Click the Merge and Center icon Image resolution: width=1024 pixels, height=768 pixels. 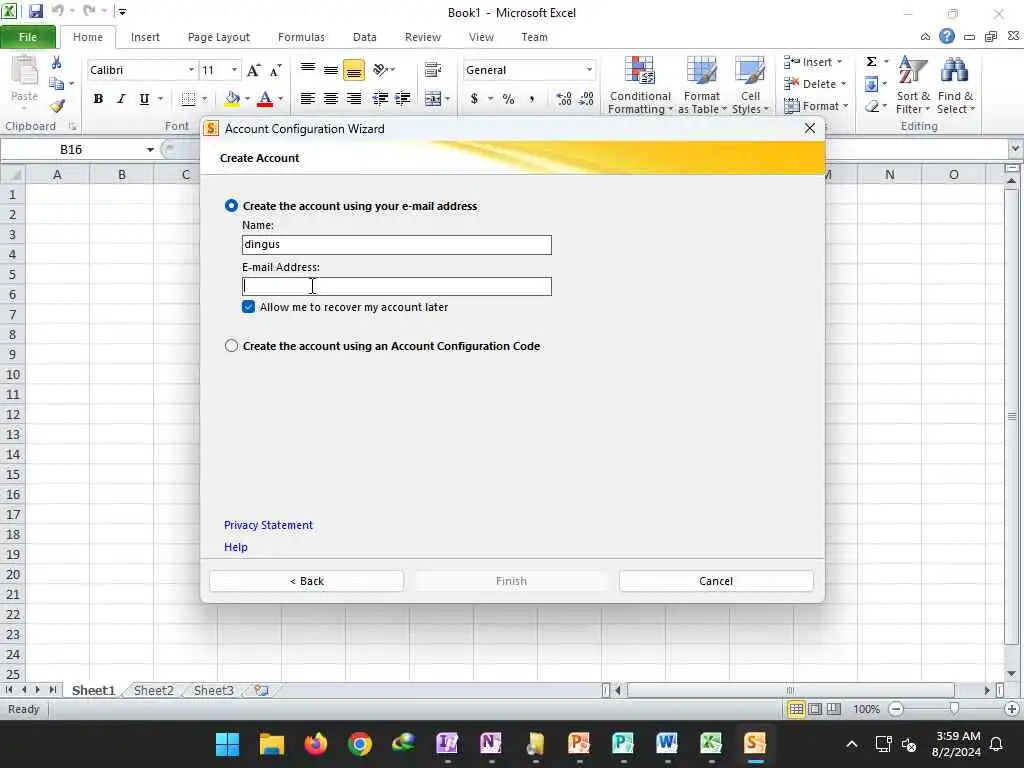[x=432, y=99]
